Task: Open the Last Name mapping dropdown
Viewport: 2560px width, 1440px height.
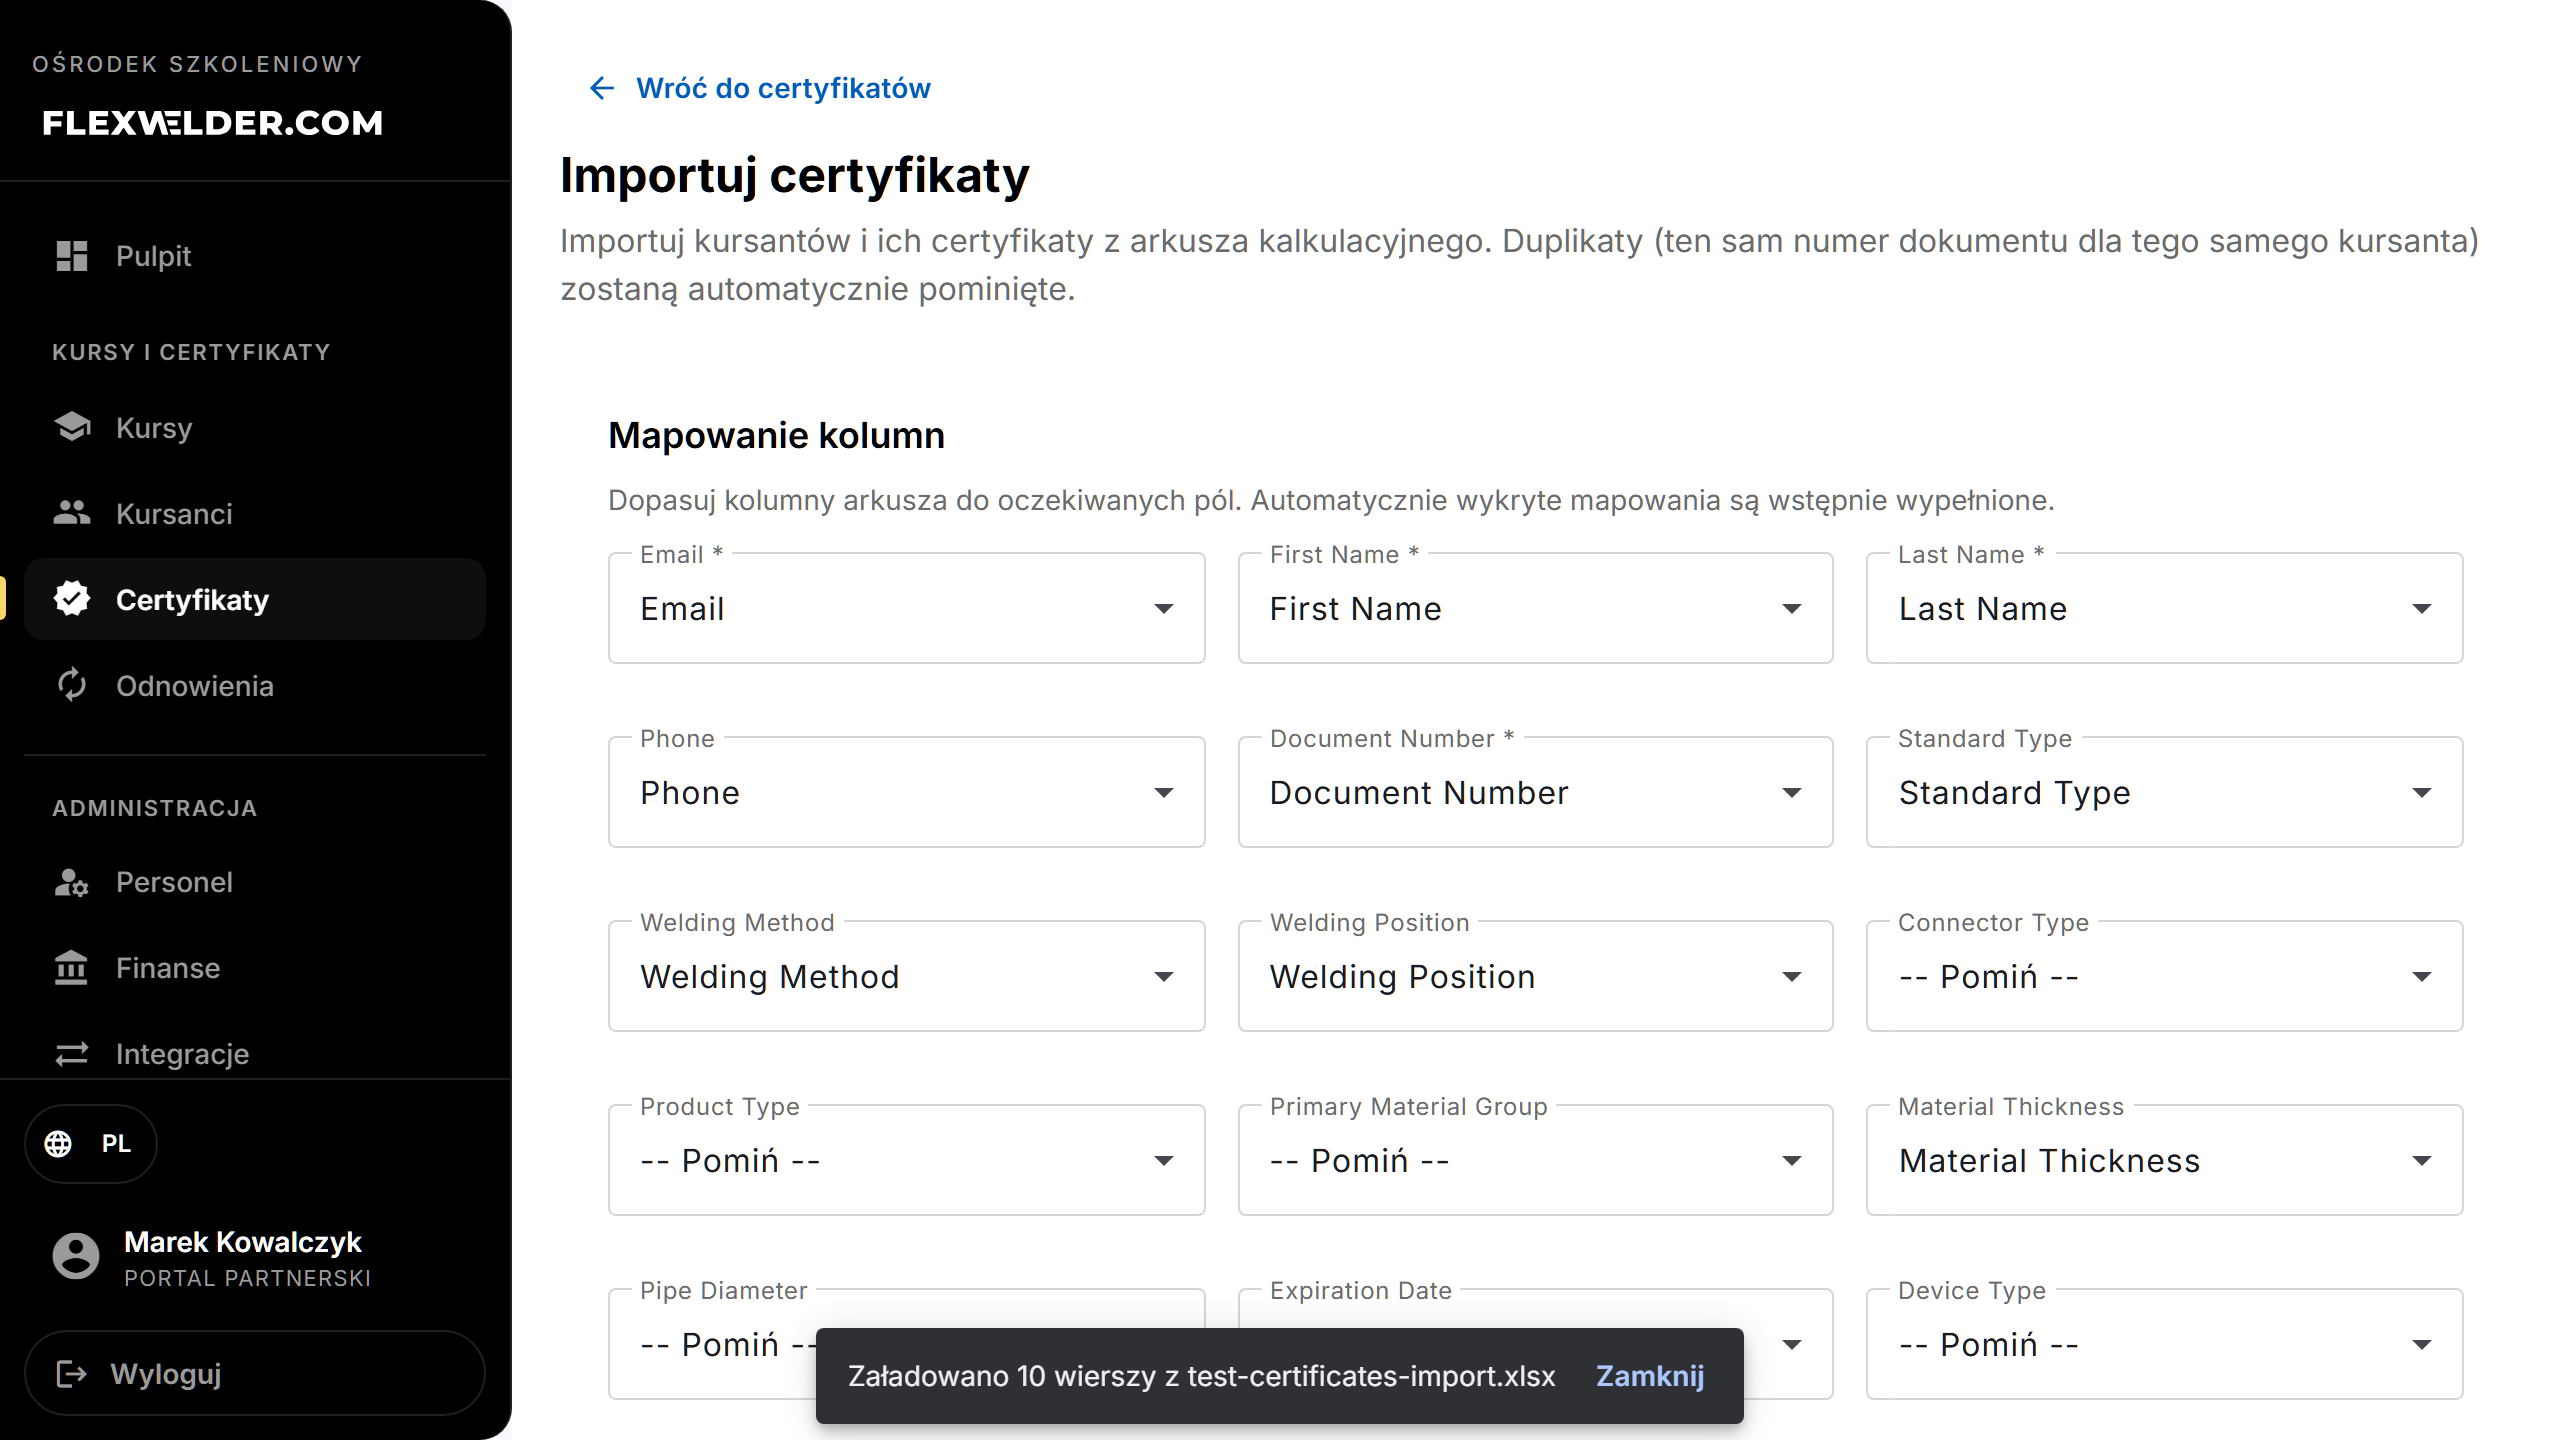Action: (2164, 608)
